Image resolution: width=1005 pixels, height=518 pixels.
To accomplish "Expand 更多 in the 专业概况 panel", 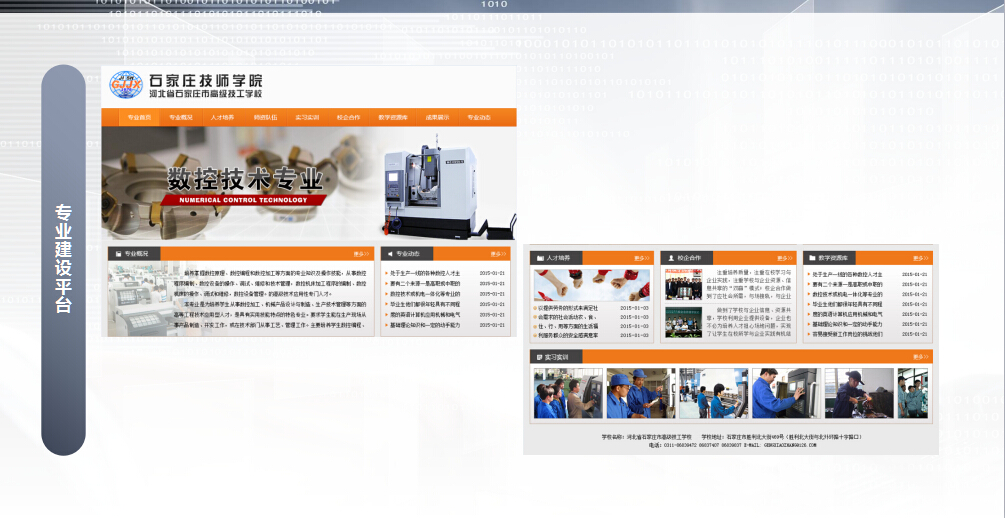I will point(360,254).
